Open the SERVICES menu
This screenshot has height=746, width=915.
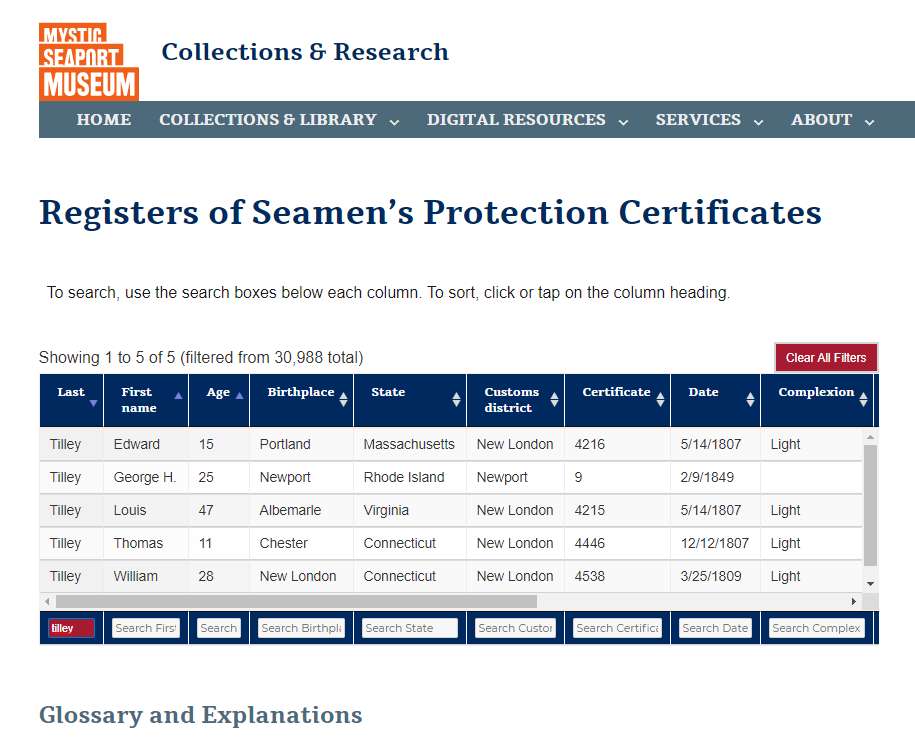pyautogui.click(x=698, y=120)
